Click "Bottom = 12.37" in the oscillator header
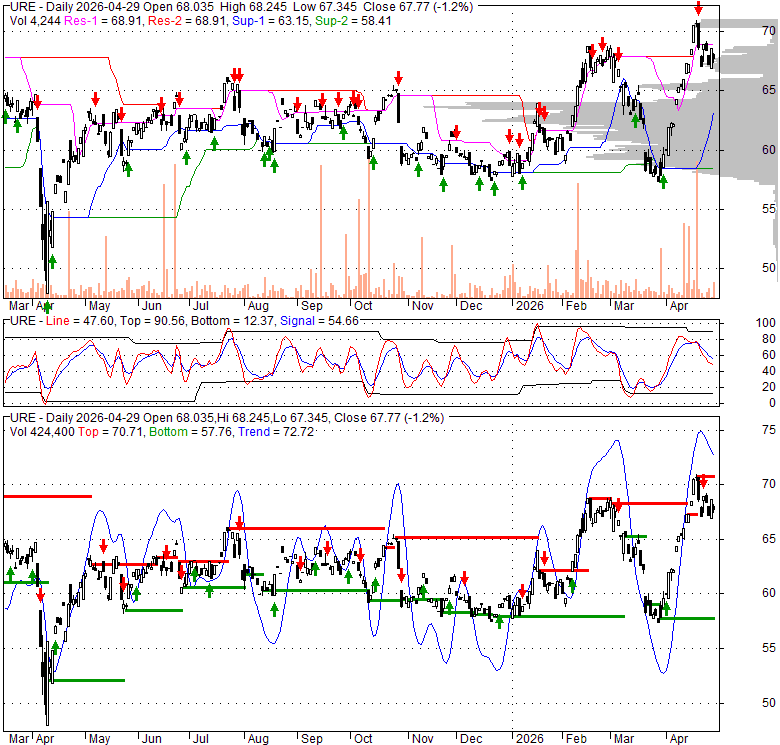This screenshot has width=780, height=745. click(x=232, y=321)
